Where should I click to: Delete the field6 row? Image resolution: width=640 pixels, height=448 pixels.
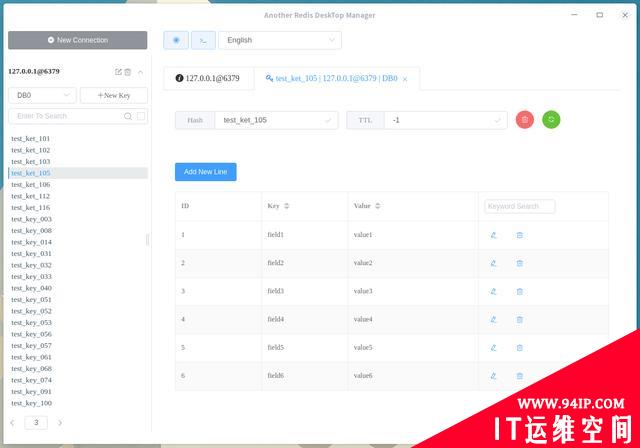click(x=520, y=376)
